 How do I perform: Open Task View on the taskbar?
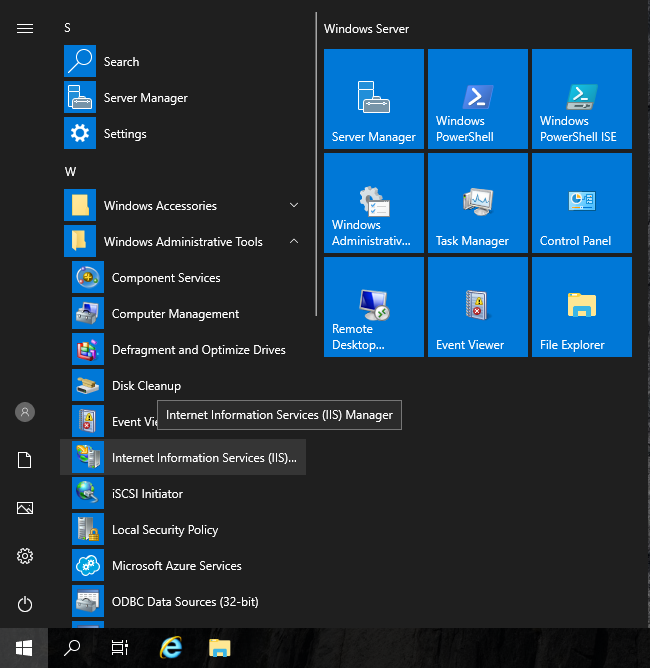[120, 648]
